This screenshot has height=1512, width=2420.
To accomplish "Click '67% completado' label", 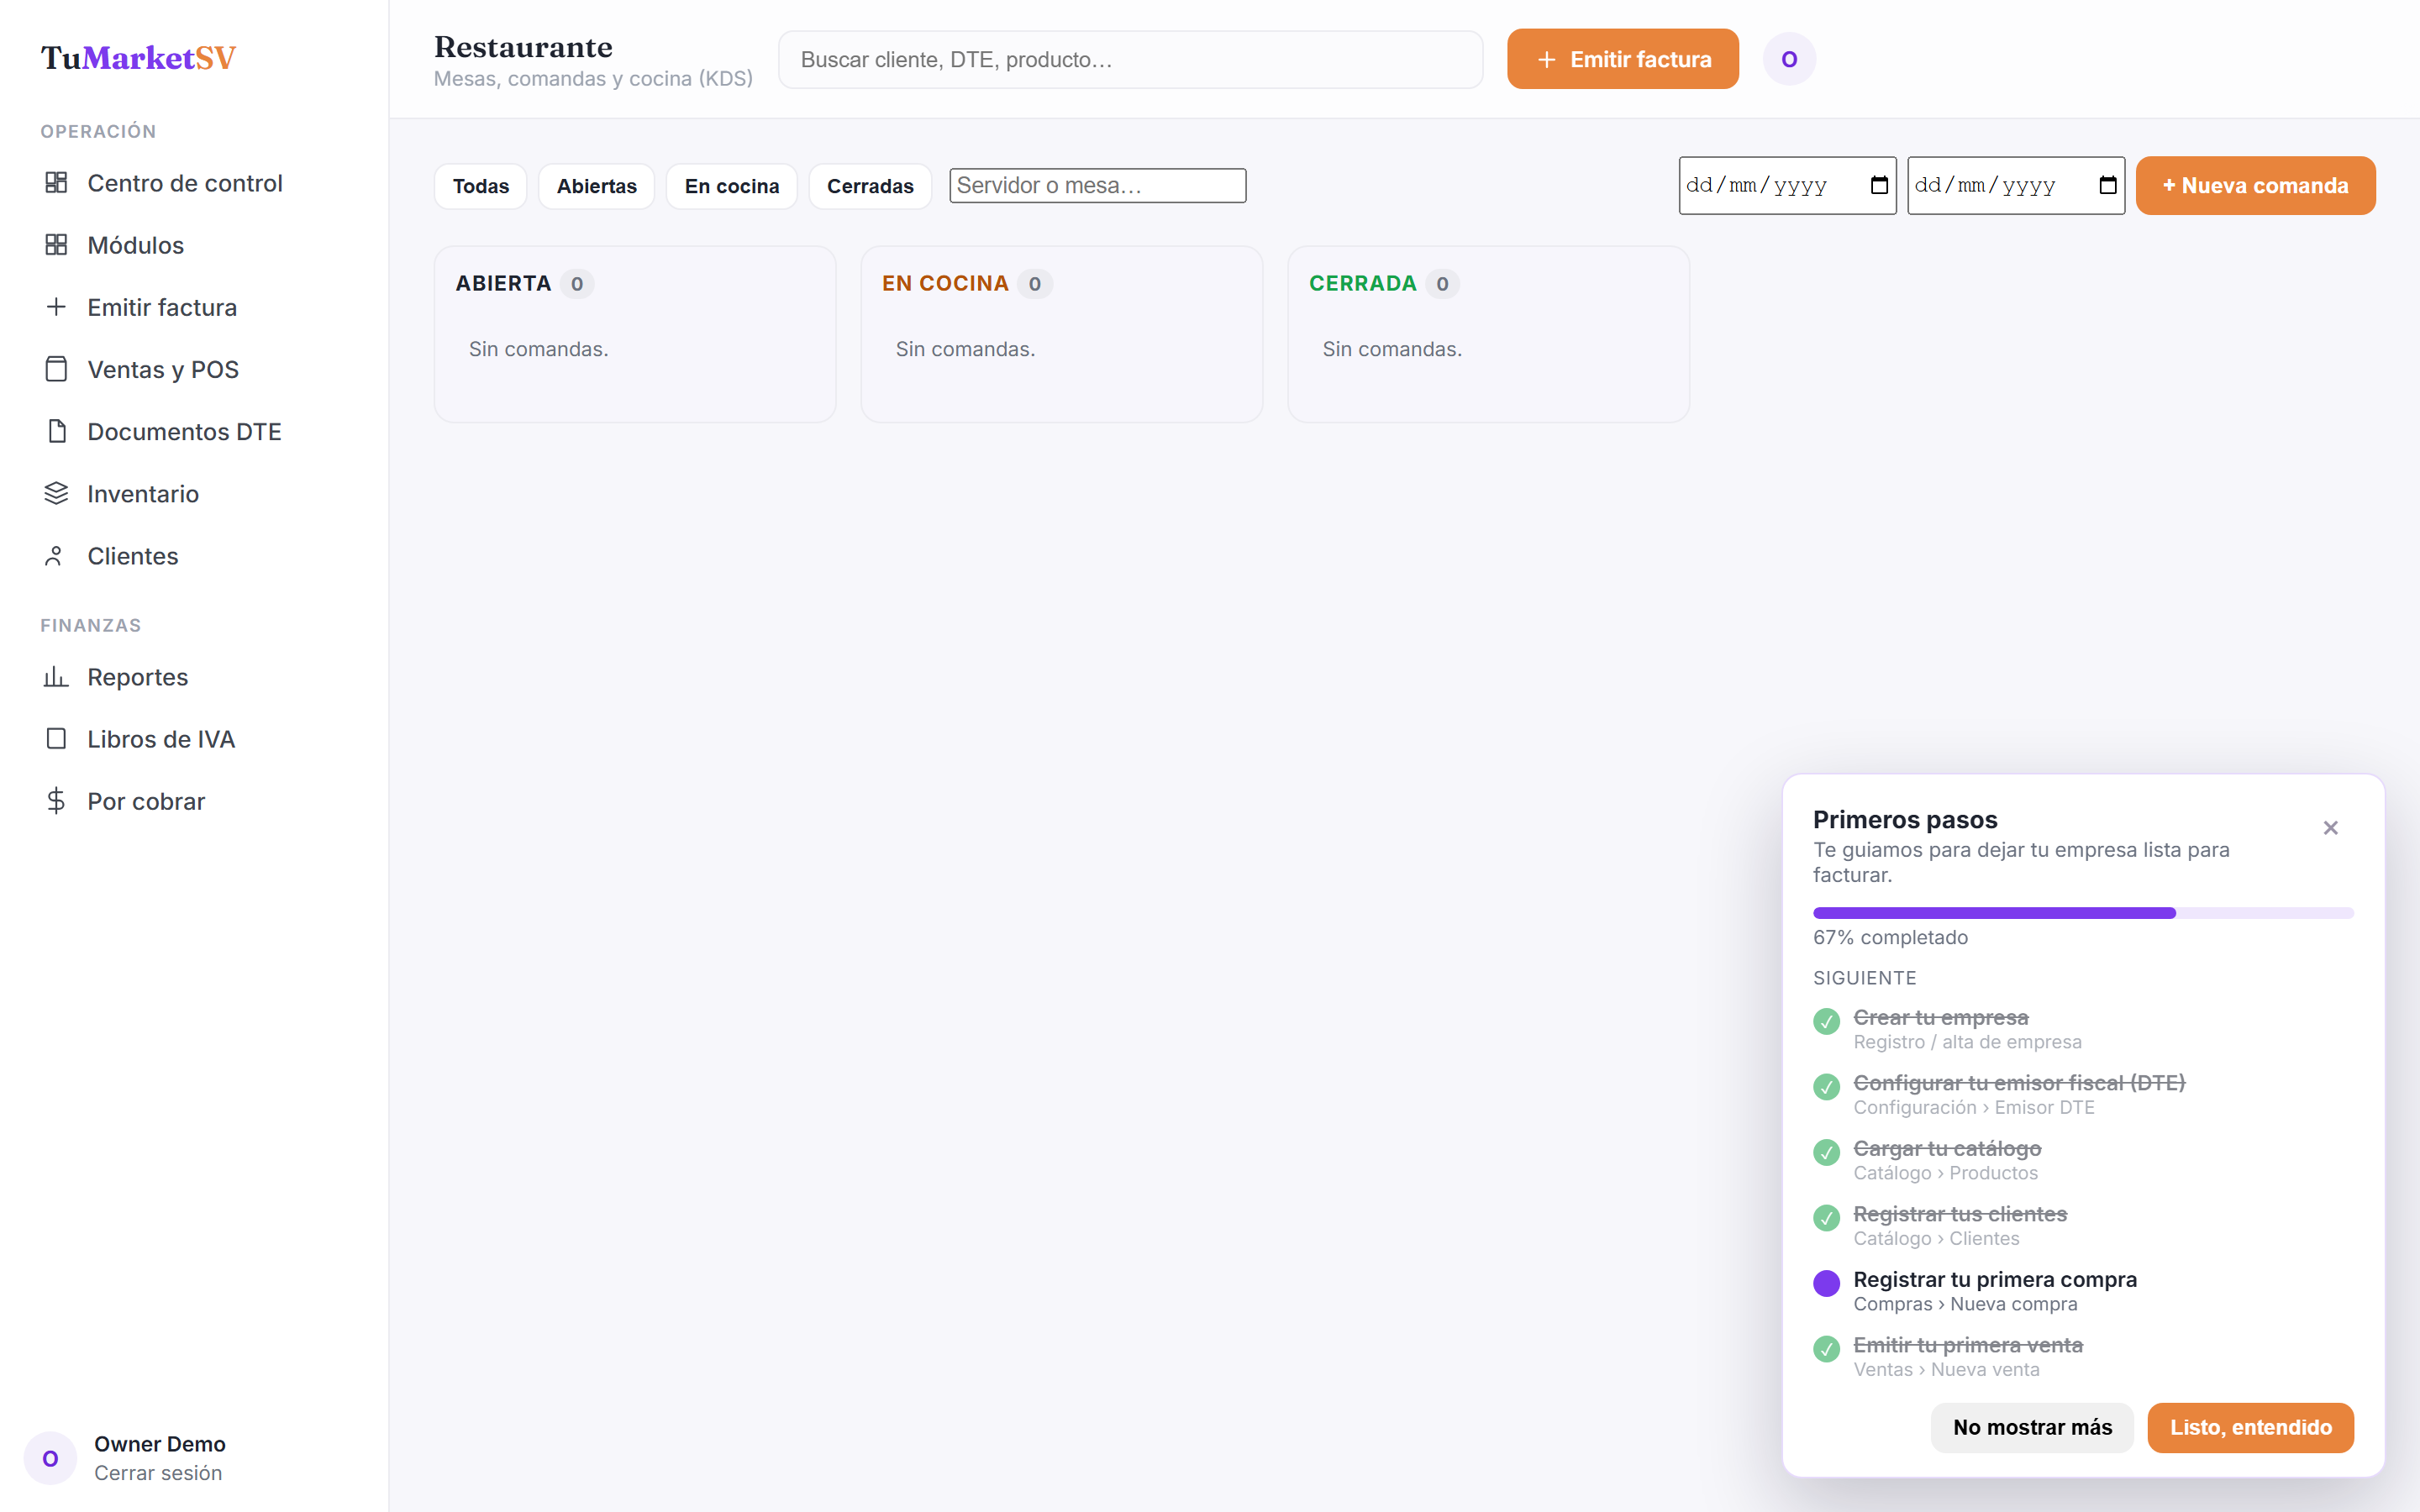I will coord(1890,937).
